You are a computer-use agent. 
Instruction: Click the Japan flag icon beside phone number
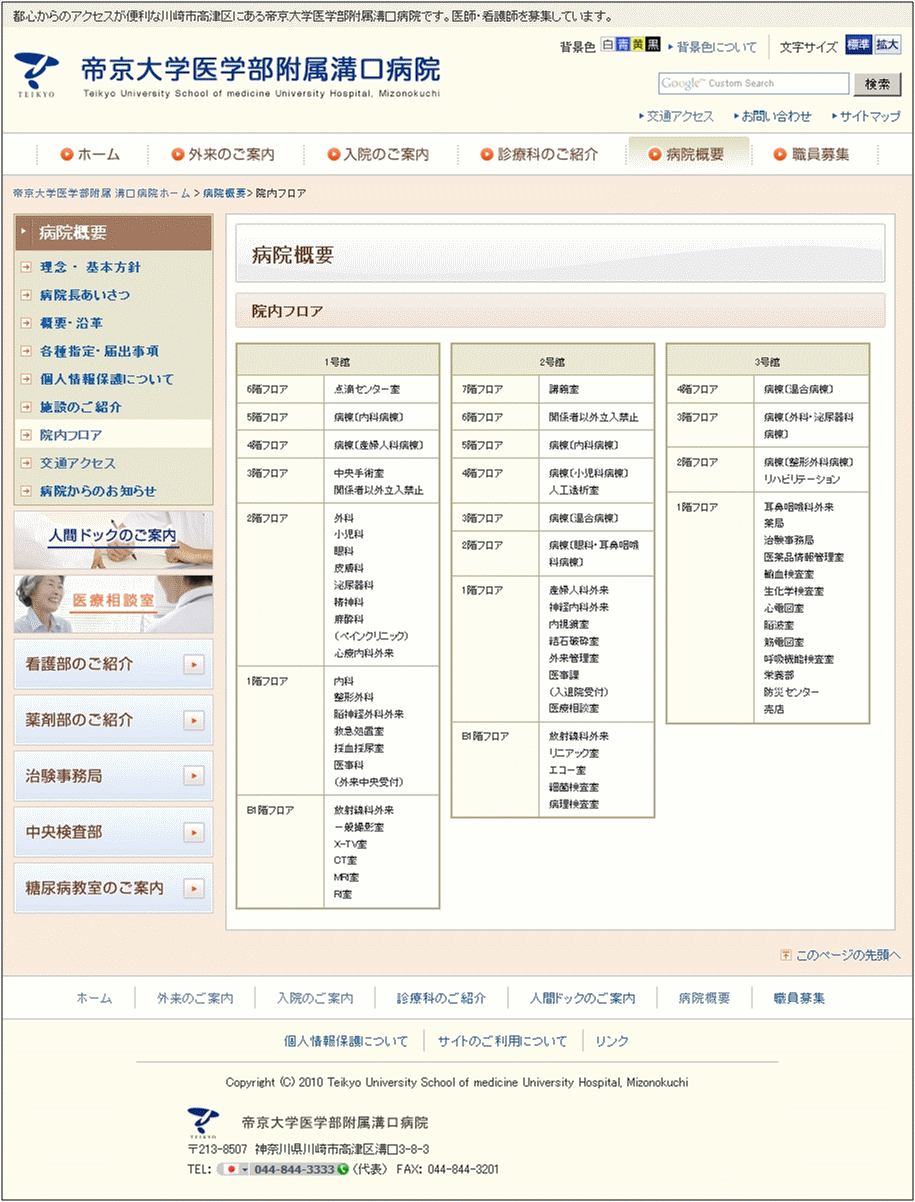(231, 1169)
